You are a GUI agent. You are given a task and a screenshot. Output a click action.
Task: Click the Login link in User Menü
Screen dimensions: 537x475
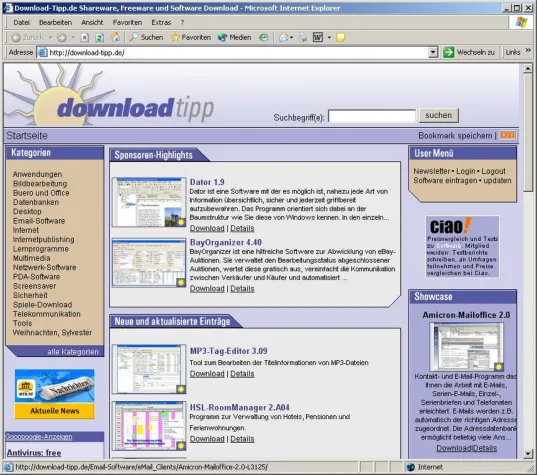click(x=466, y=171)
